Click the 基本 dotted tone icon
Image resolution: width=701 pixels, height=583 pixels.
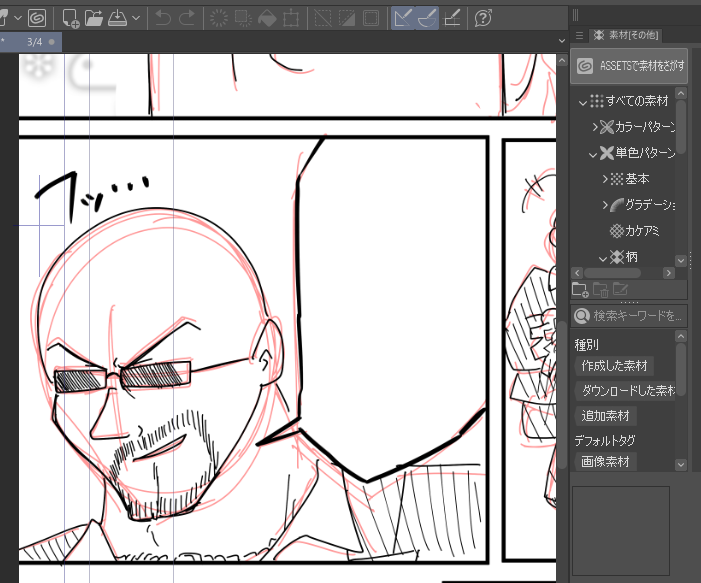point(617,179)
